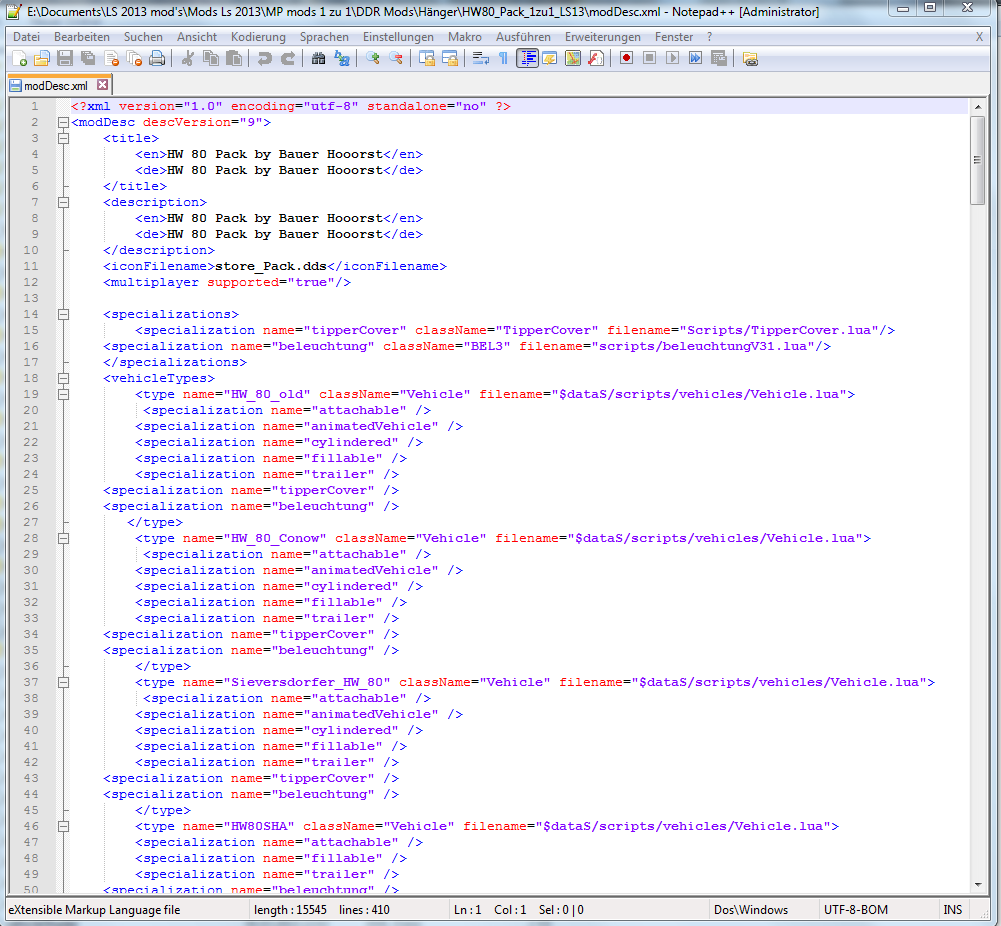Click the vertical scrollbar thumb

pos(977,160)
